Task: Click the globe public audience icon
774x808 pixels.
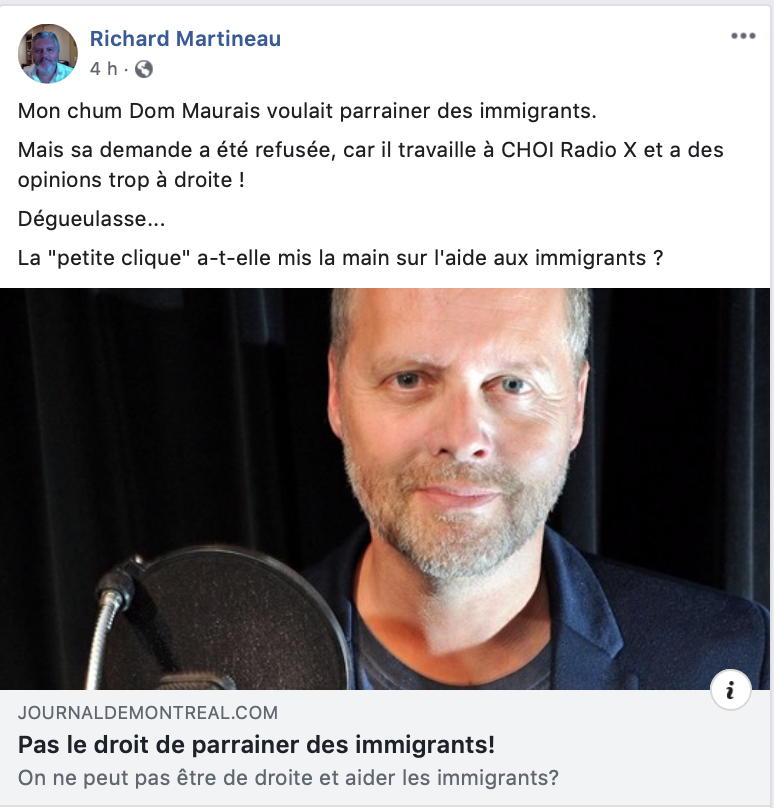Action: (x=144, y=69)
